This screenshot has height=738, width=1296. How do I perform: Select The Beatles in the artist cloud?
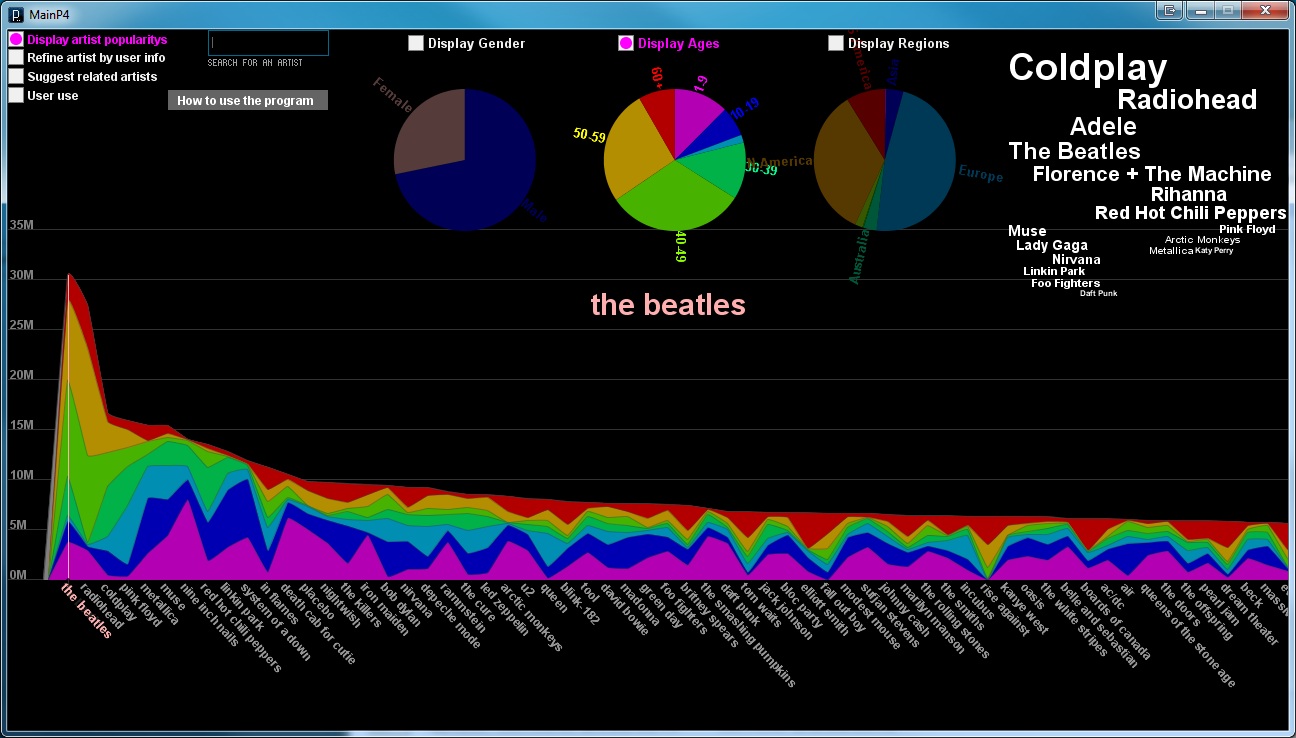pyautogui.click(x=1074, y=151)
